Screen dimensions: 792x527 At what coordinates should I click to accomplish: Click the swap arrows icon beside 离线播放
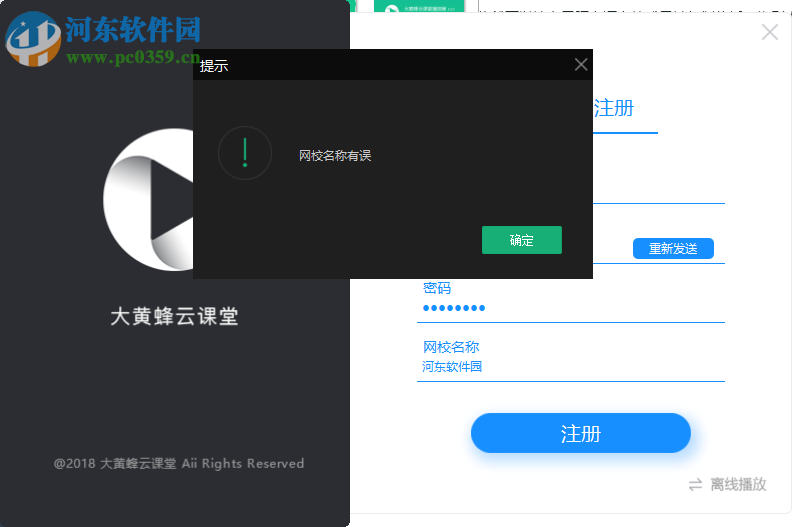coord(695,485)
